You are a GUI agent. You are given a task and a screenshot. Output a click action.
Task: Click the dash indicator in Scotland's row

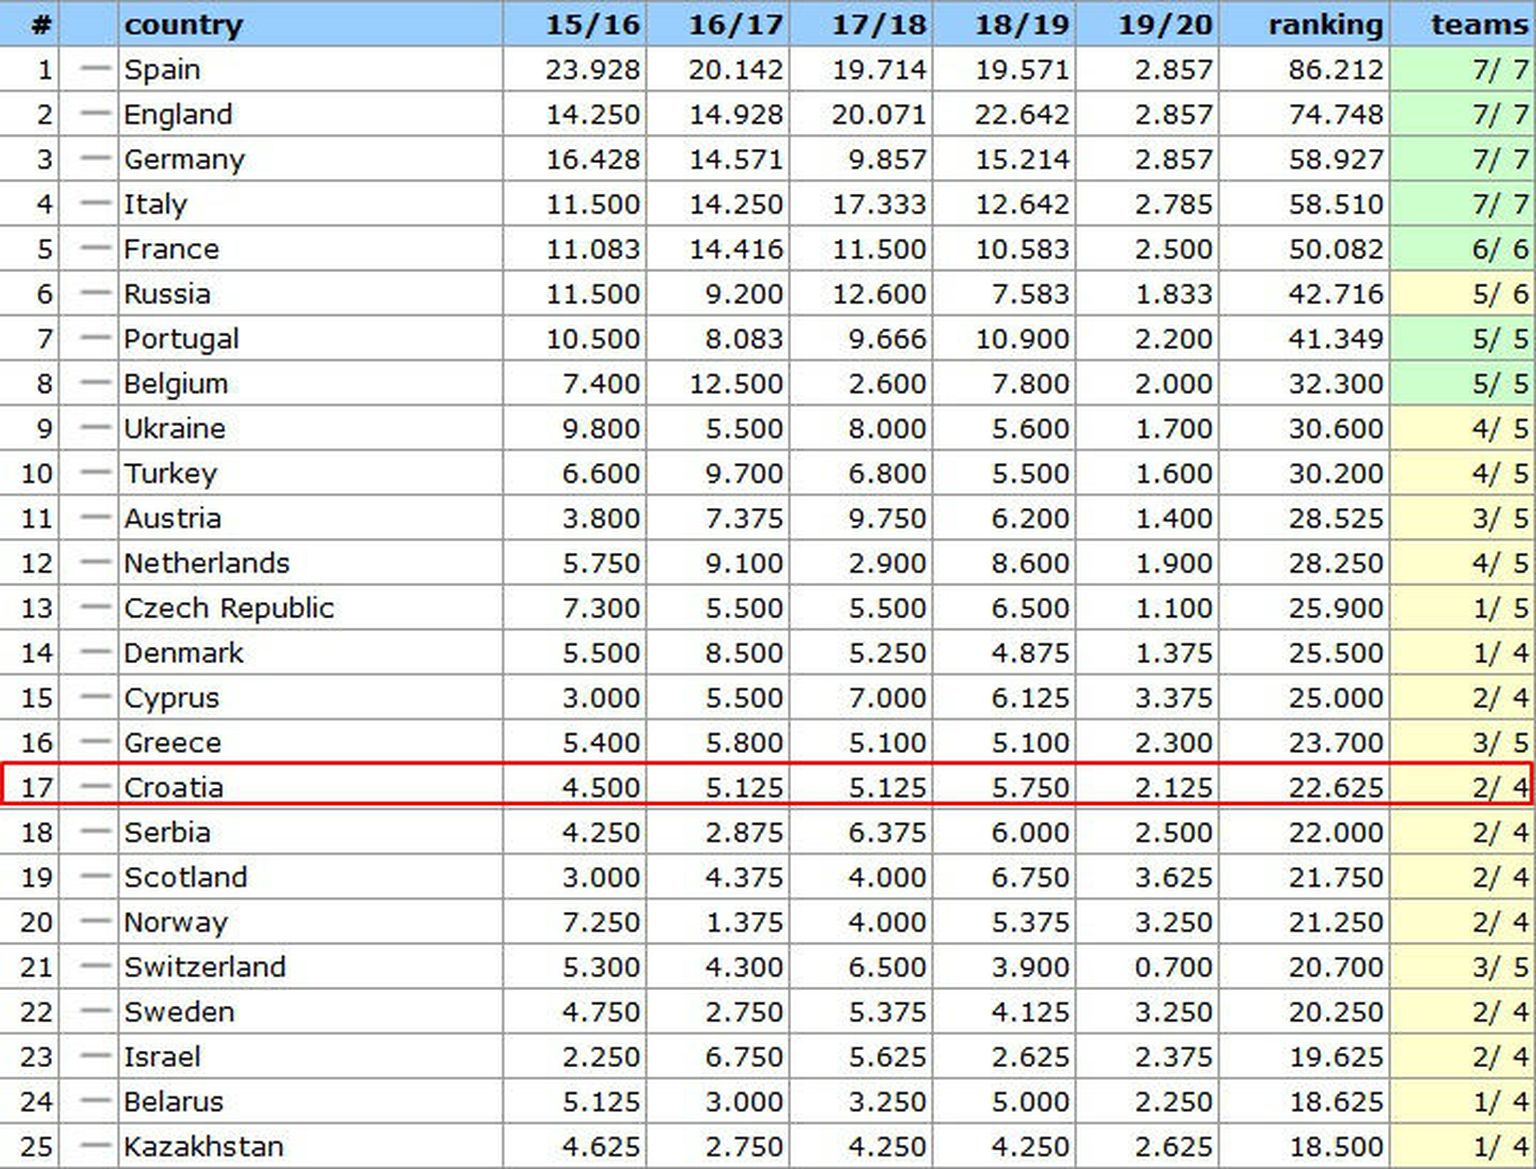94,877
